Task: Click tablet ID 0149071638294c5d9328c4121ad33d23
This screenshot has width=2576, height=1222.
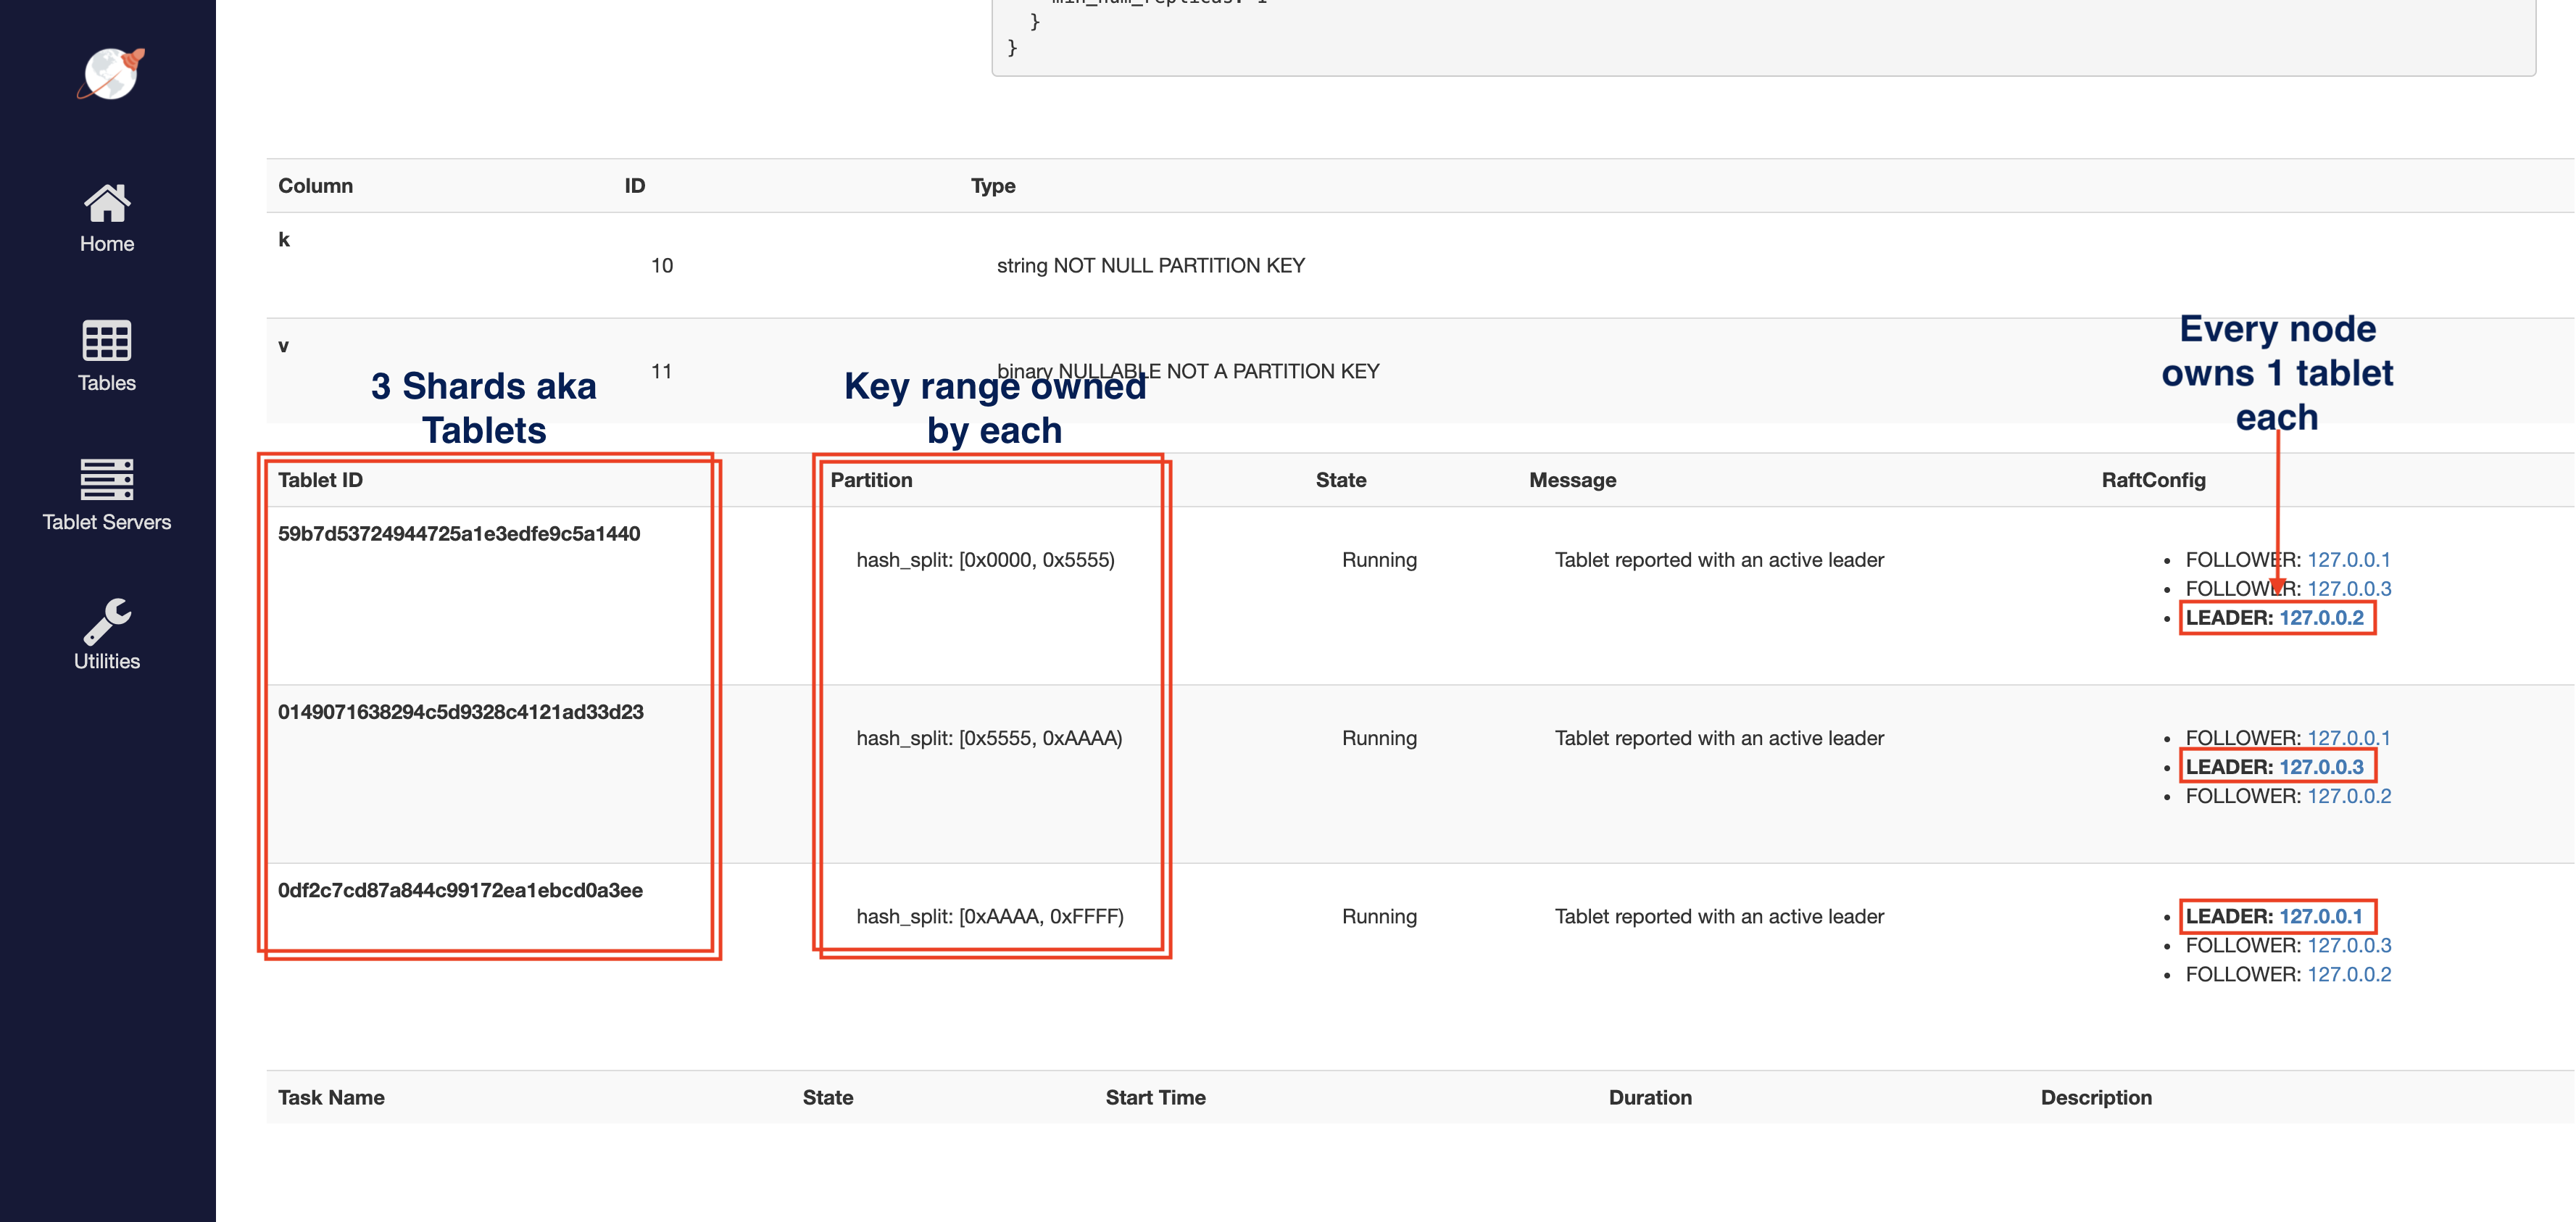Action: 460,712
